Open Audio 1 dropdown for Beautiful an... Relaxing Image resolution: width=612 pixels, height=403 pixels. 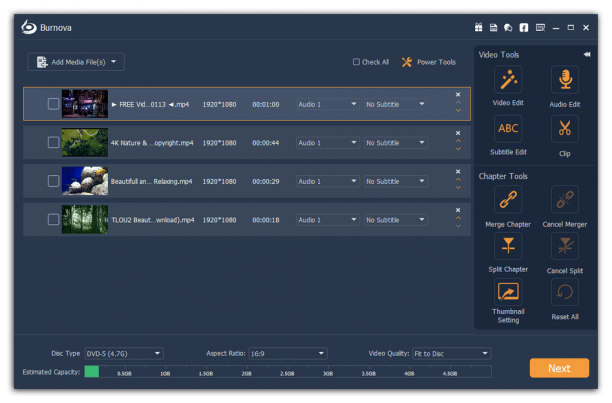(327, 181)
